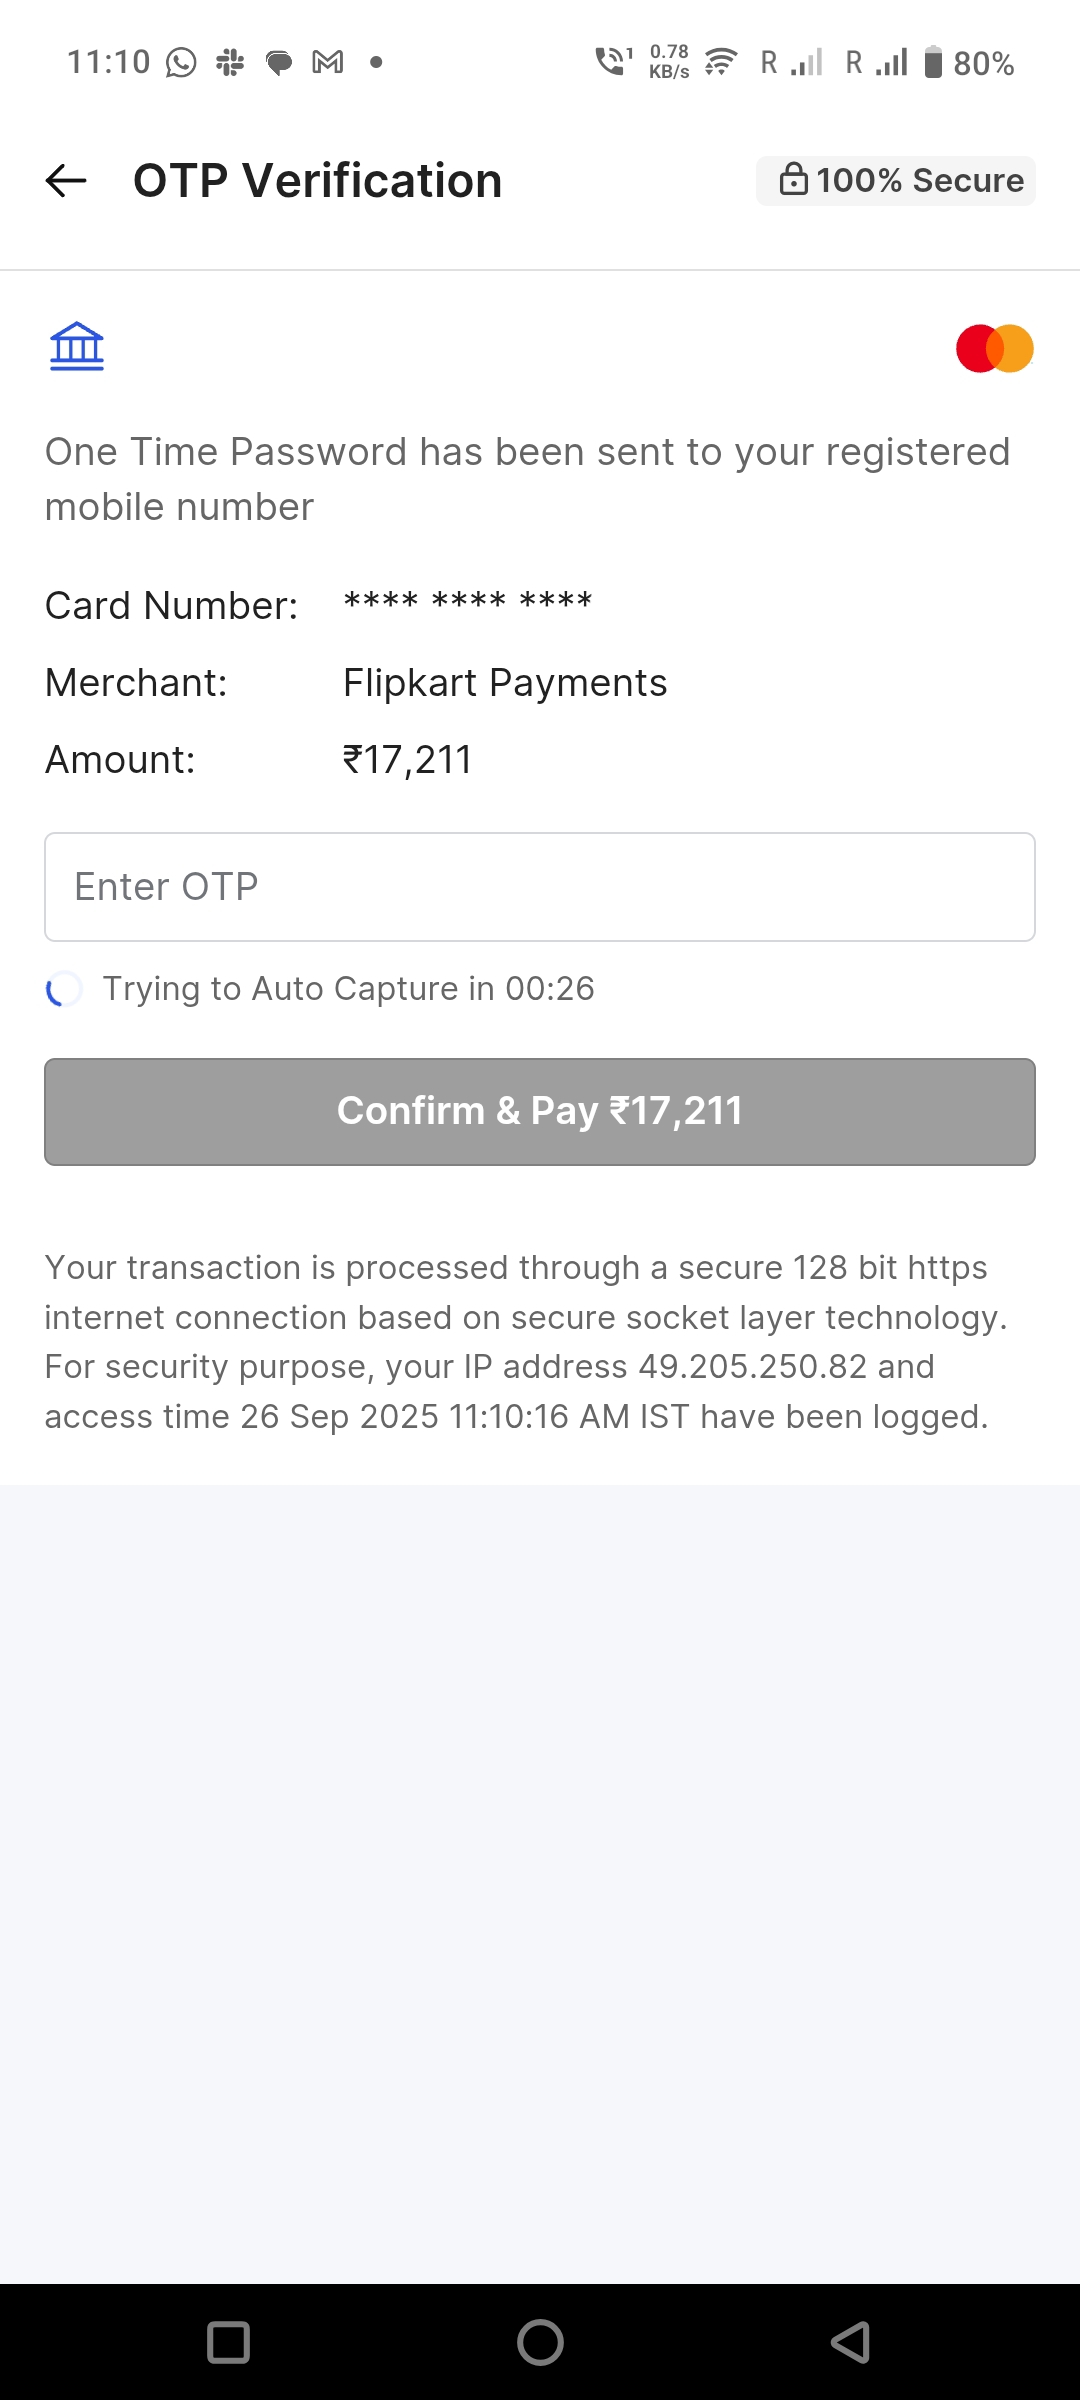Focus the Enter OTP input field
Image resolution: width=1080 pixels, height=2400 pixels.
540,887
